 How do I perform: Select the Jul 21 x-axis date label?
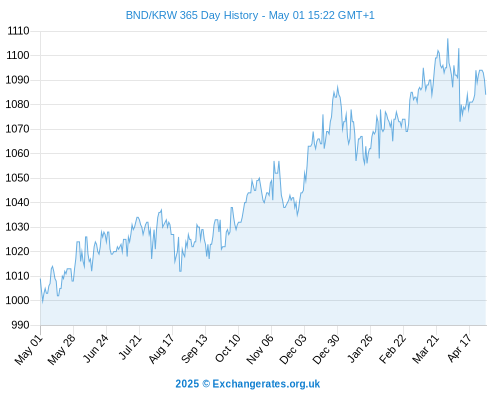[x=130, y=347]
